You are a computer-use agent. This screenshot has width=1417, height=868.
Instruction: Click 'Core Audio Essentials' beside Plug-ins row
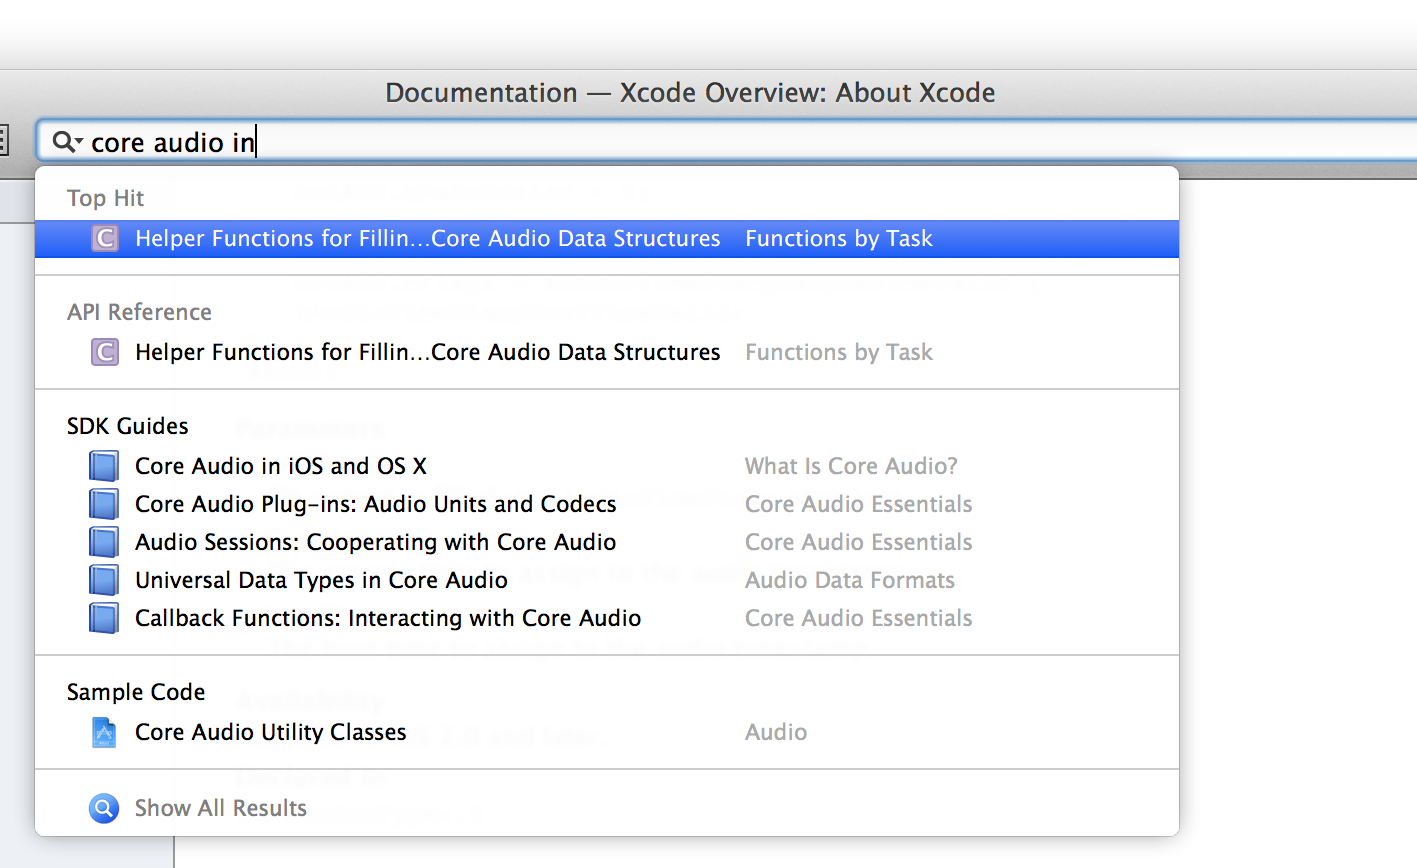coord(859,504)
